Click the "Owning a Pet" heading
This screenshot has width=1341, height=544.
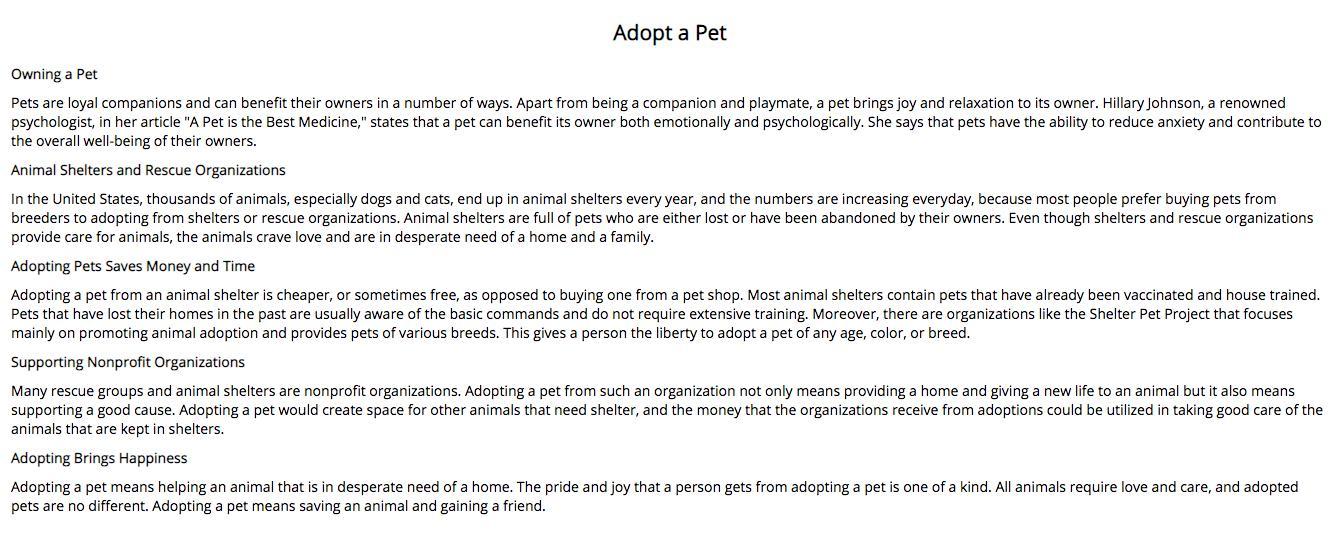coord(54,74)
